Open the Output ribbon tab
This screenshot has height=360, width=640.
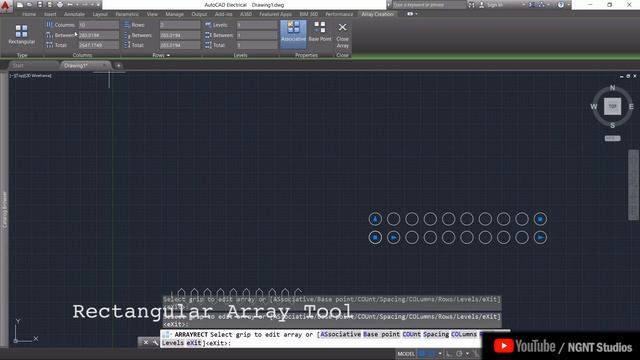tap(199, 14)
